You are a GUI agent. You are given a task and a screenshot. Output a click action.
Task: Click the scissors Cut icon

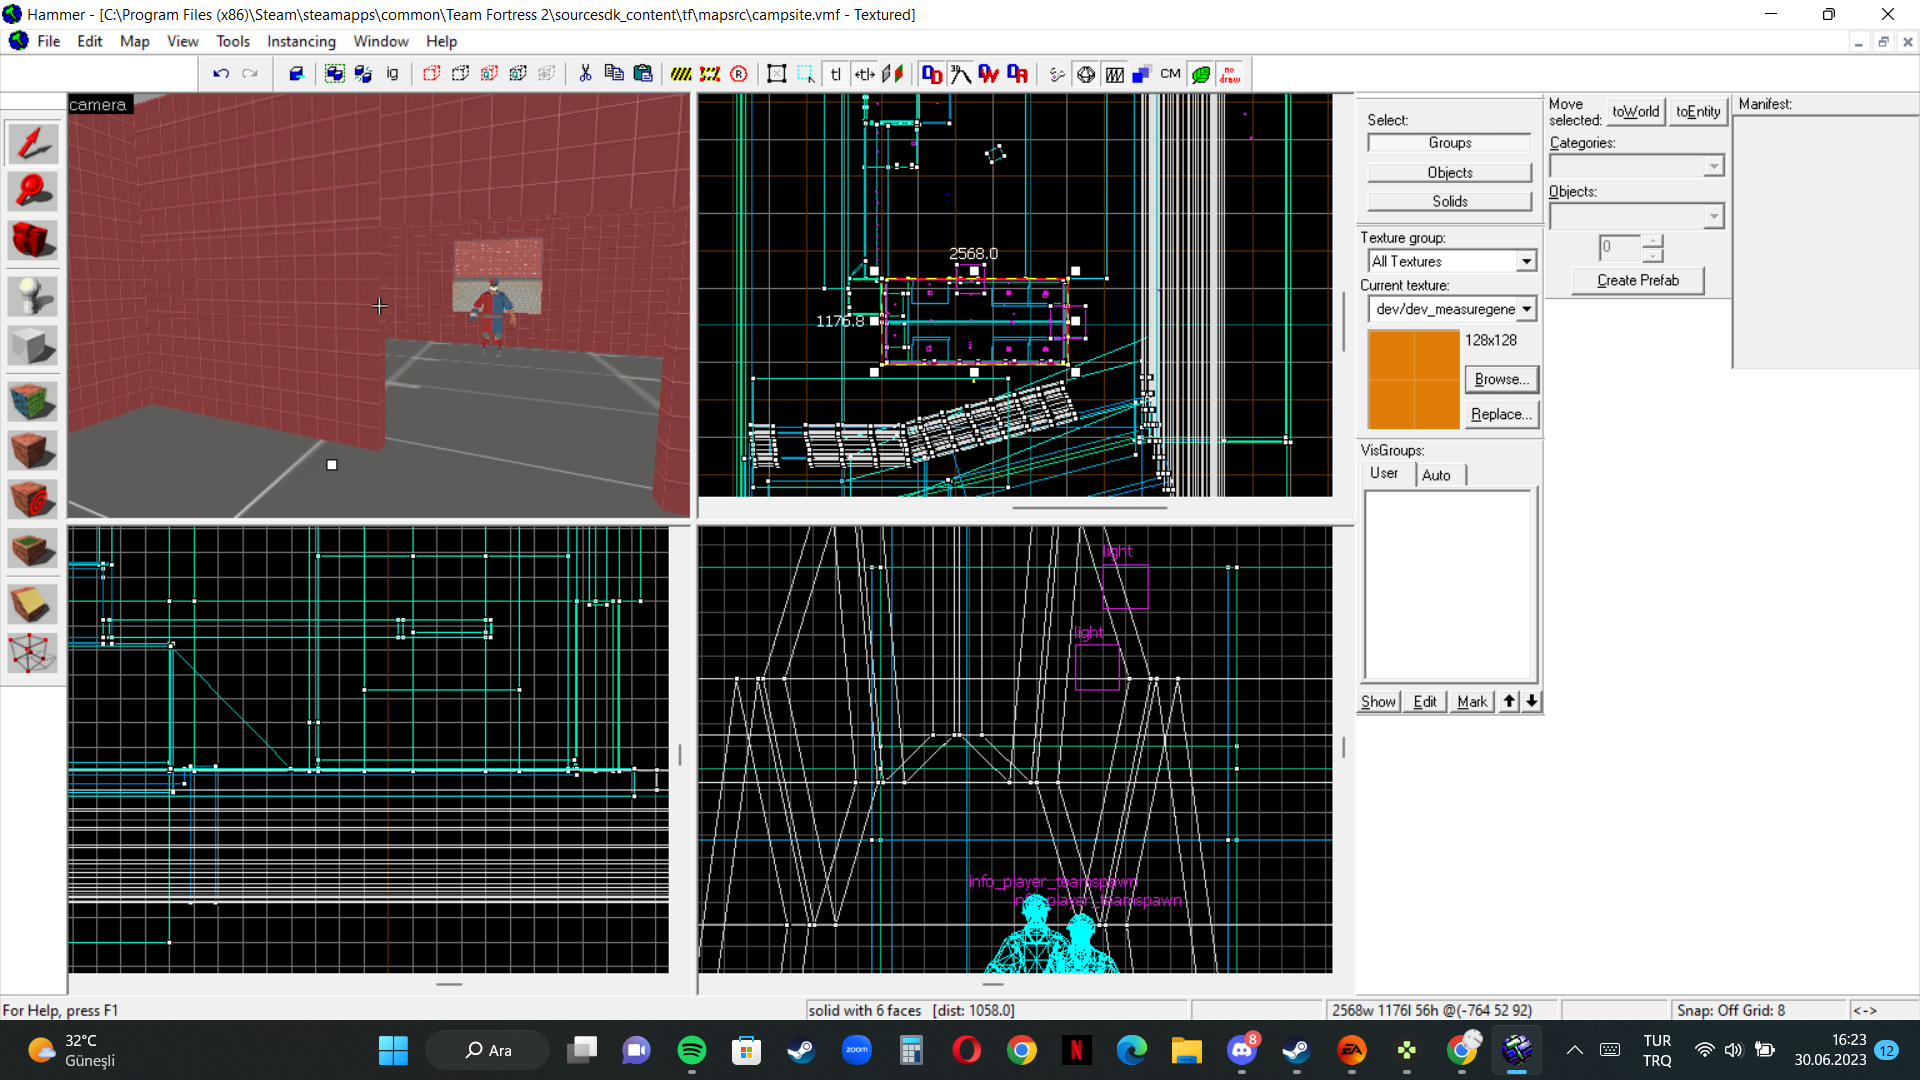click(585, 74)
